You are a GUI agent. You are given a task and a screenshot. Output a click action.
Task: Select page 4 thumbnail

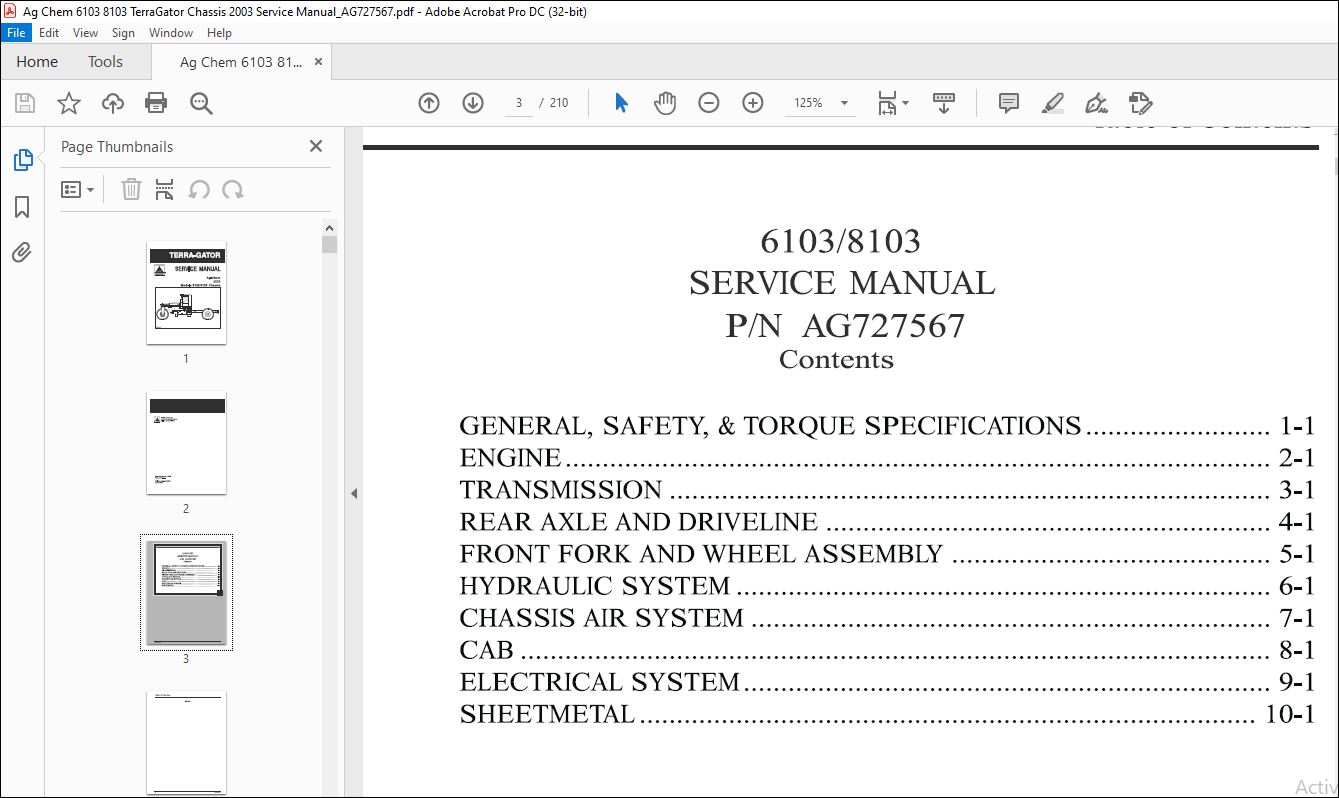tap(186, 743)
